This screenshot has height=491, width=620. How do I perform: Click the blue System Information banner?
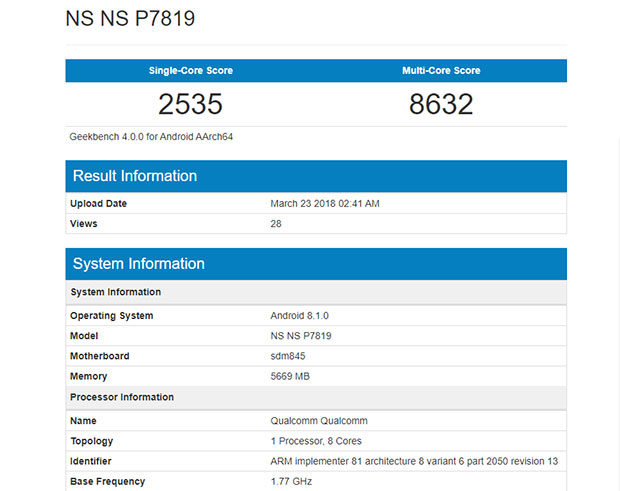tap(139, 264)
